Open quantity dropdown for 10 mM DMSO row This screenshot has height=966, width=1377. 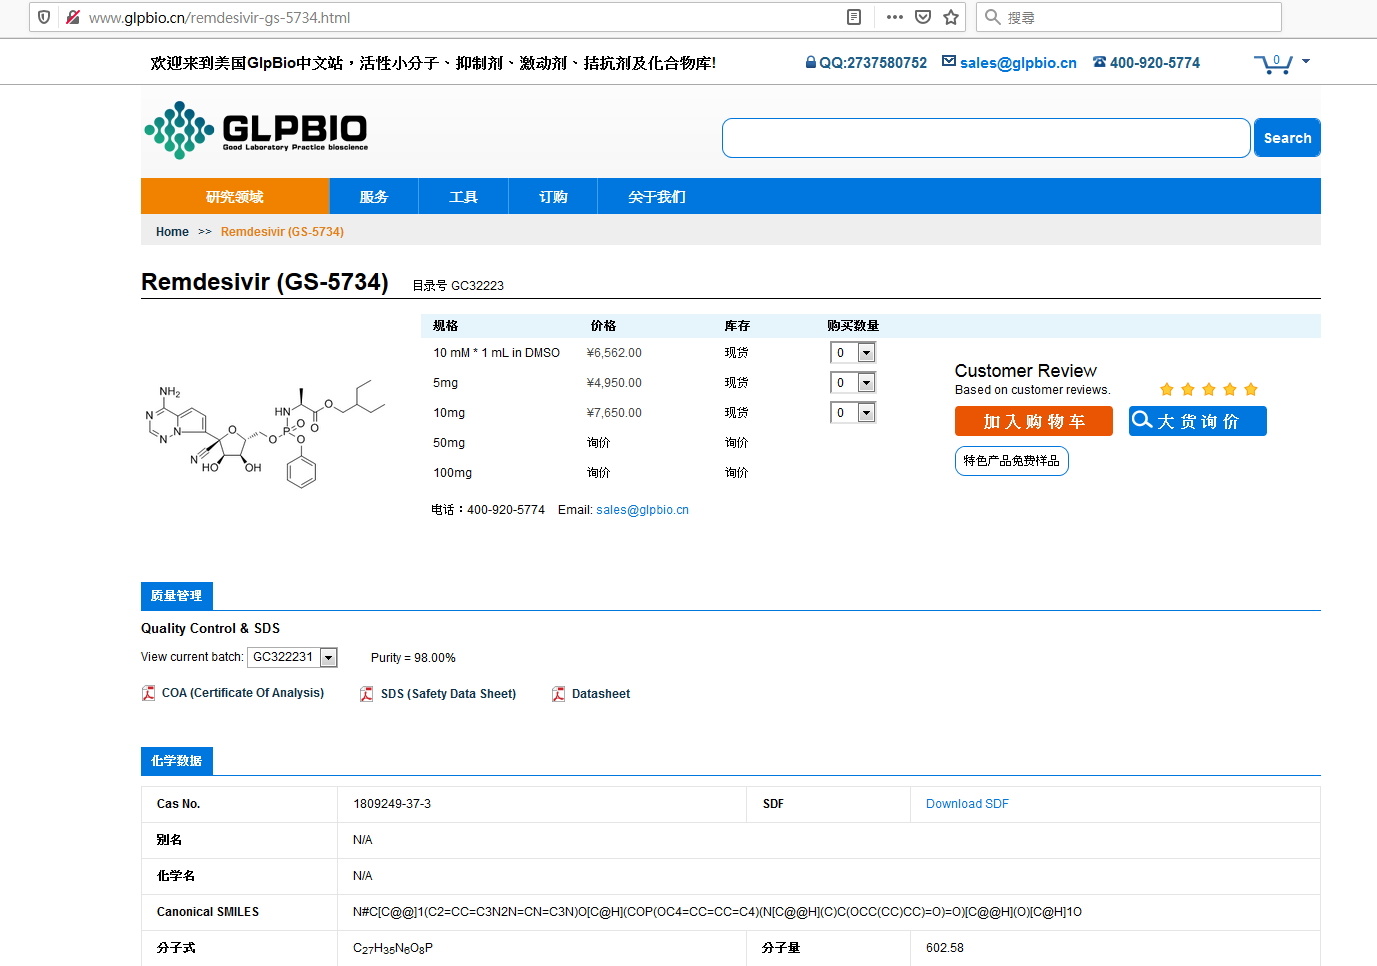(x=853, y=353)
